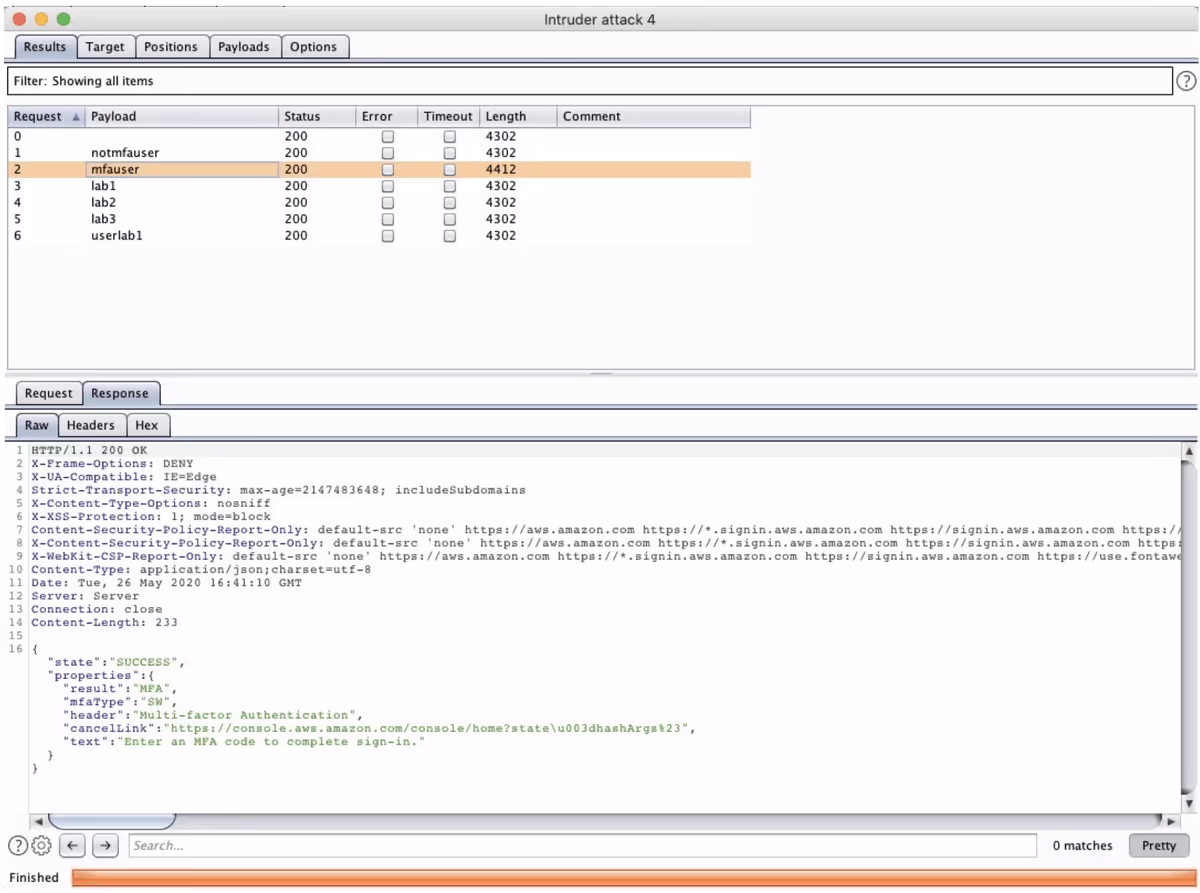1200x893 pixels.
Task: Toggle Error checkbox for the userlab1 row
Action: click(x=388, y=236)
